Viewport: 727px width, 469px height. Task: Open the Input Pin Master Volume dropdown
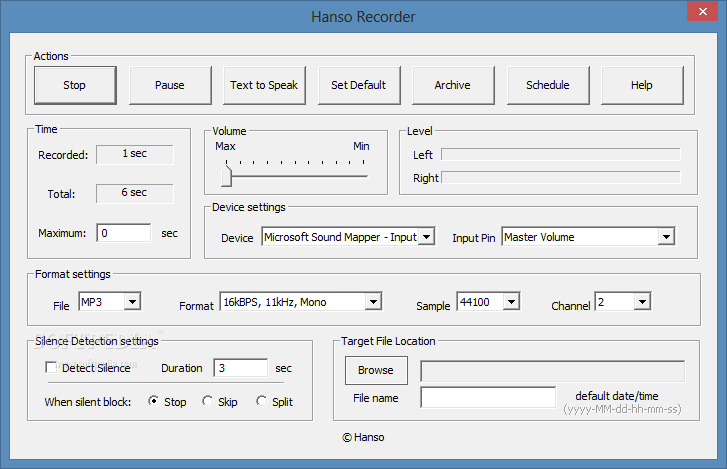click(666, 237)
